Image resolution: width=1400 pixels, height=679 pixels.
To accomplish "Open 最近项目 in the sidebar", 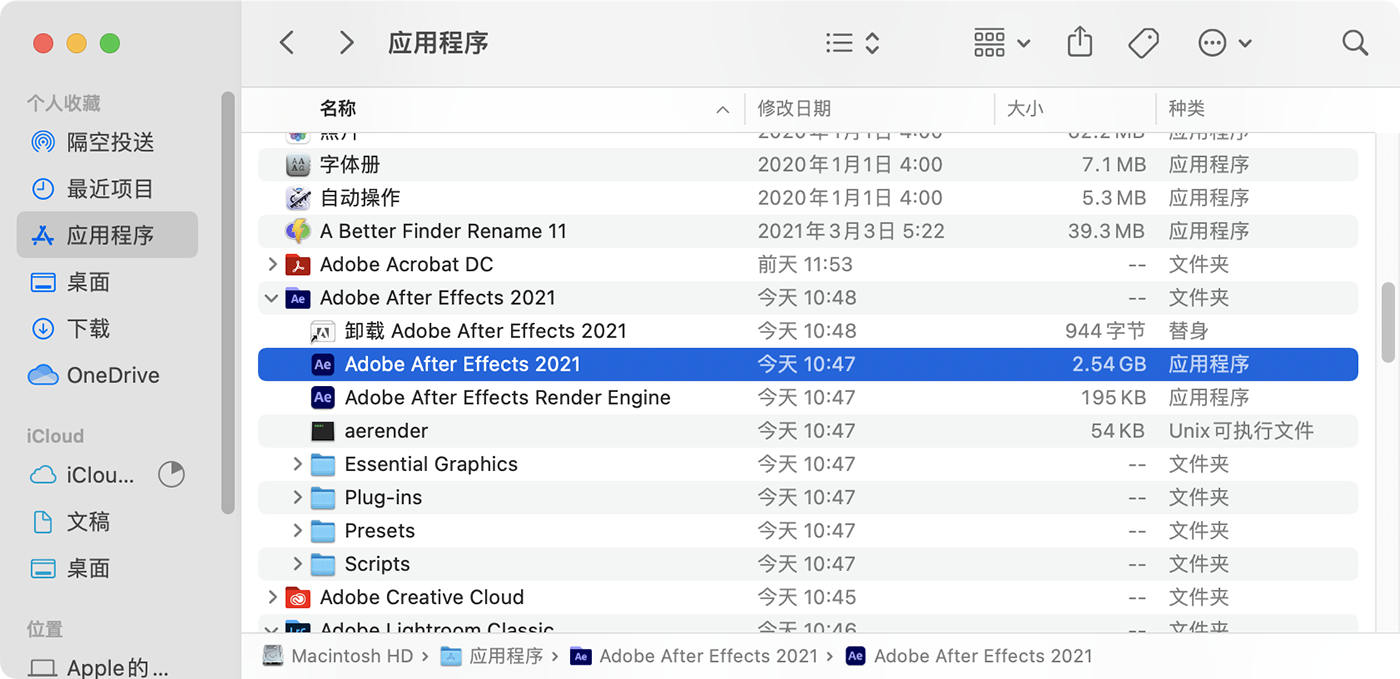I will coord(107,188).
